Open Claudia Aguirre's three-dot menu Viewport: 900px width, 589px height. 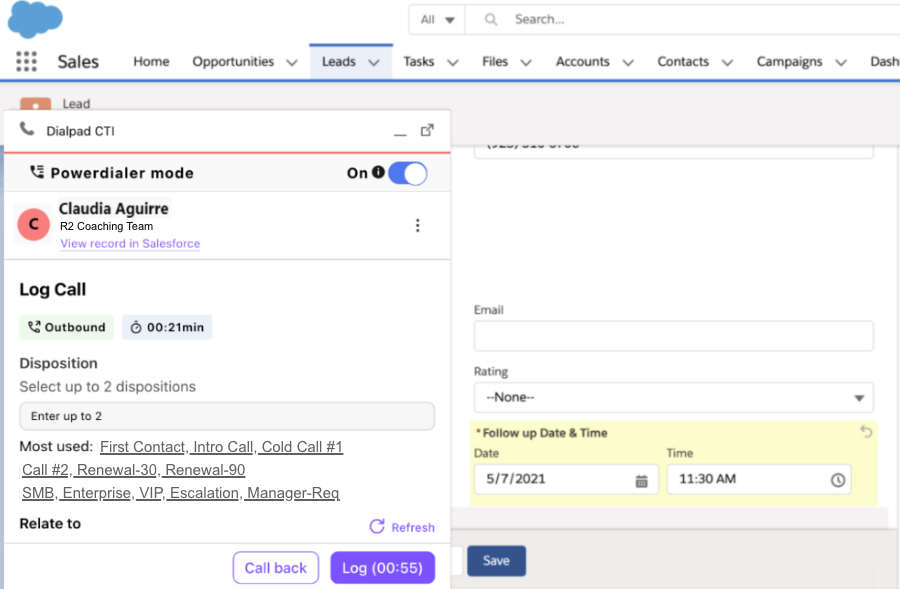[x=418, y=226]
